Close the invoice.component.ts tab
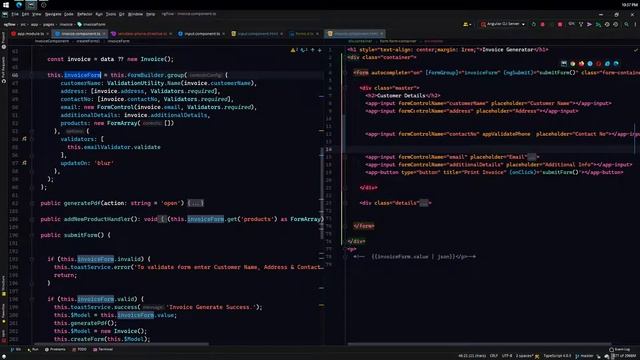Image resolution: width=640 pixels, height=360 pixels. tap(104, 34)
